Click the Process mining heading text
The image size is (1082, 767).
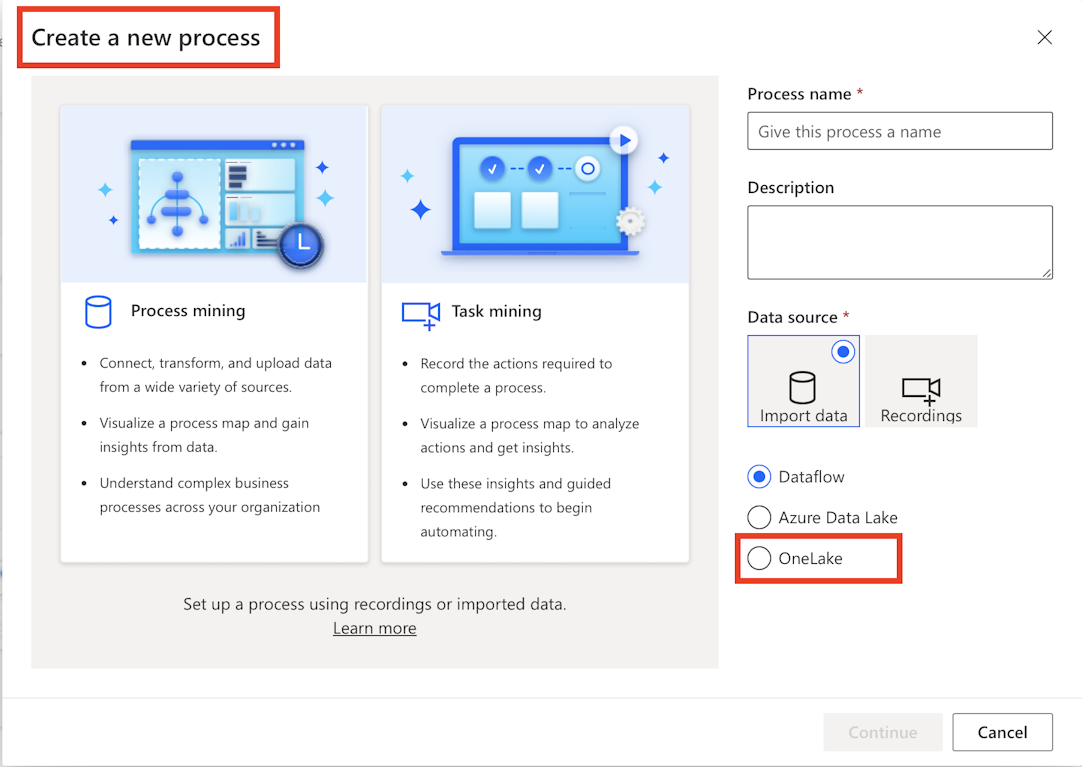(x=188, y=311)
